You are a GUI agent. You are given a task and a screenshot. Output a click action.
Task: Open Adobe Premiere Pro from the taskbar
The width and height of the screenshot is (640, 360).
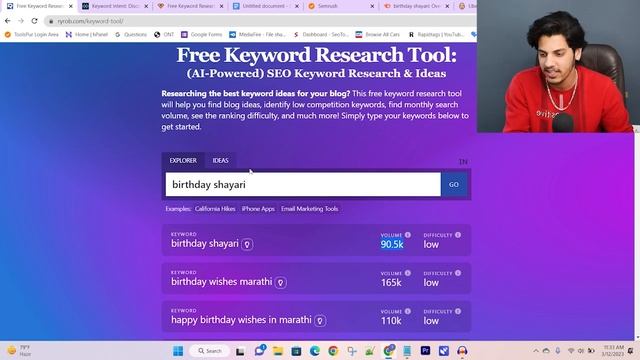pyautogui.click(x=425, y=351)
